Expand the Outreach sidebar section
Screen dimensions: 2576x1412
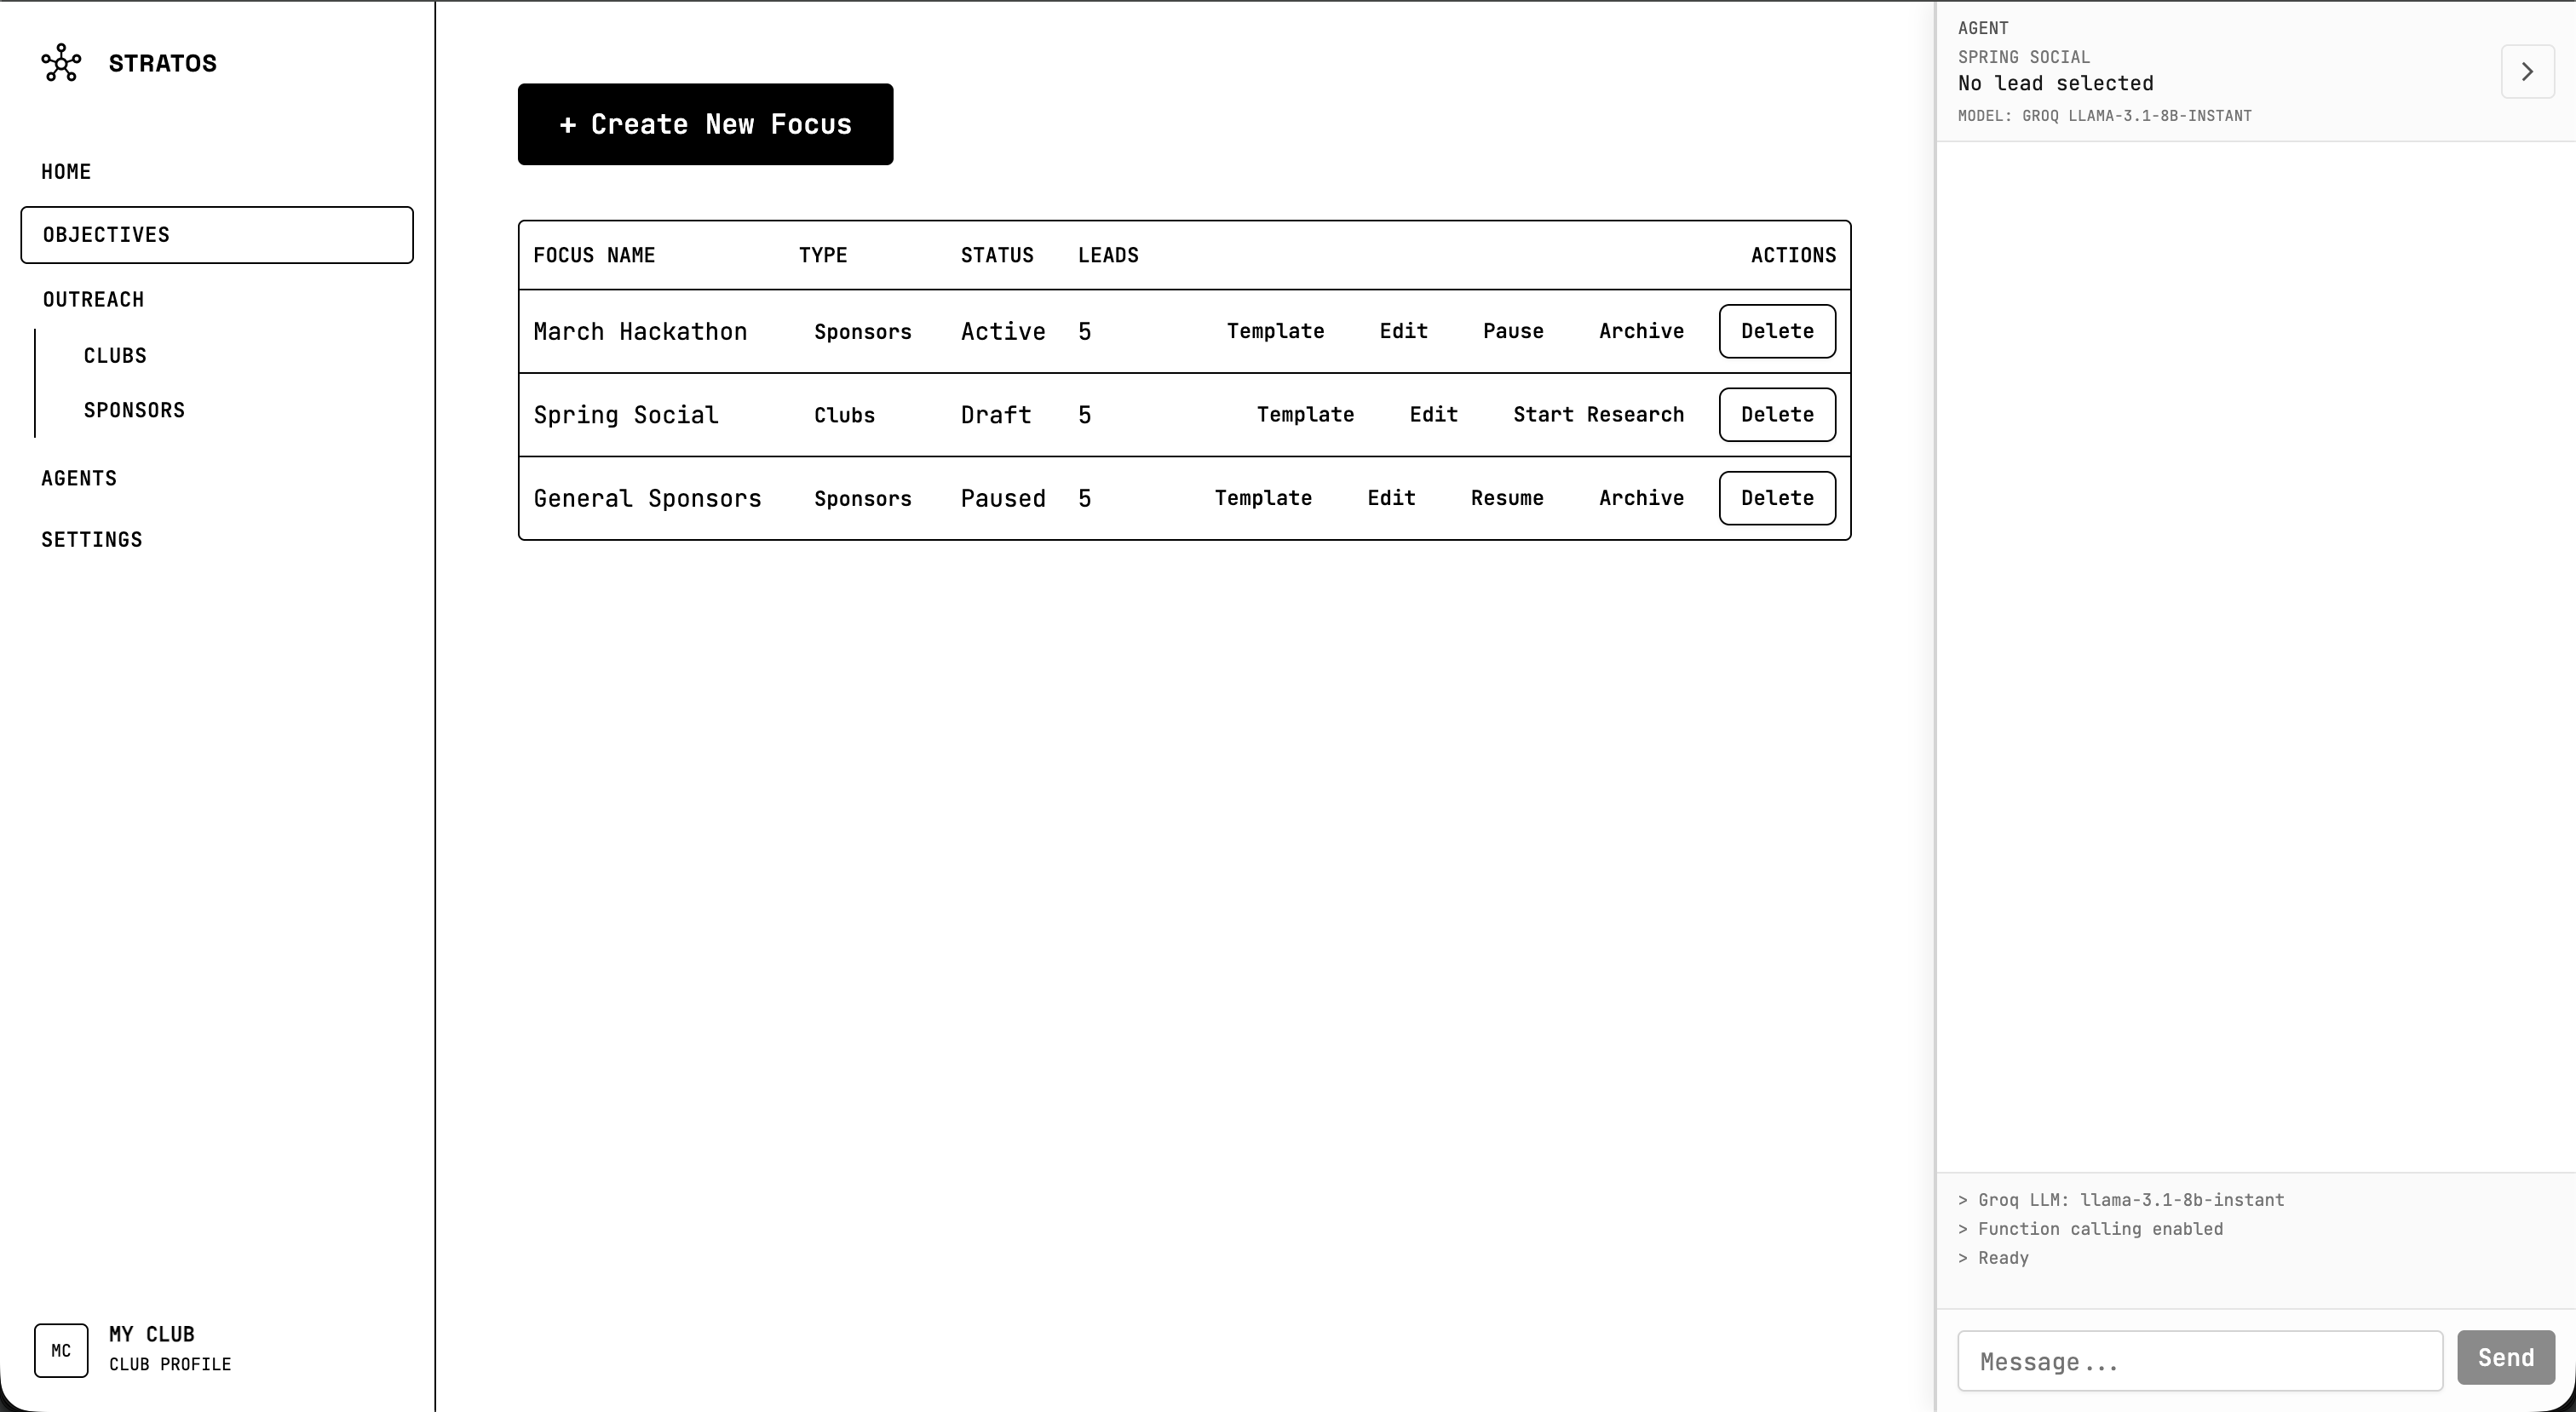pyautogui.click(x=93, y=300)
